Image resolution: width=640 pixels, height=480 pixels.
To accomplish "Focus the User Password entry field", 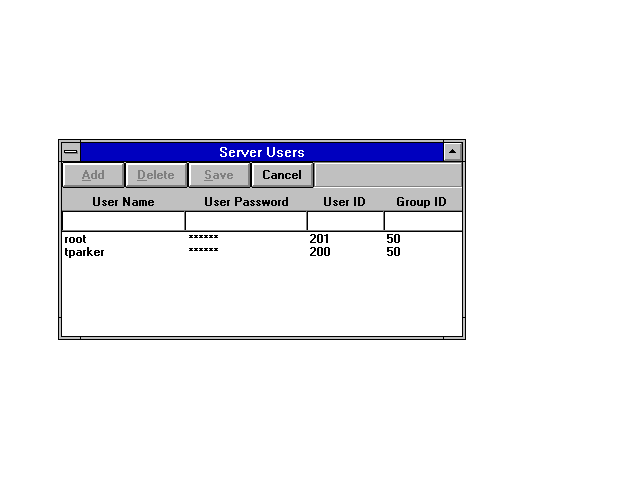I will pyautogui.click(x=246, y=221).
